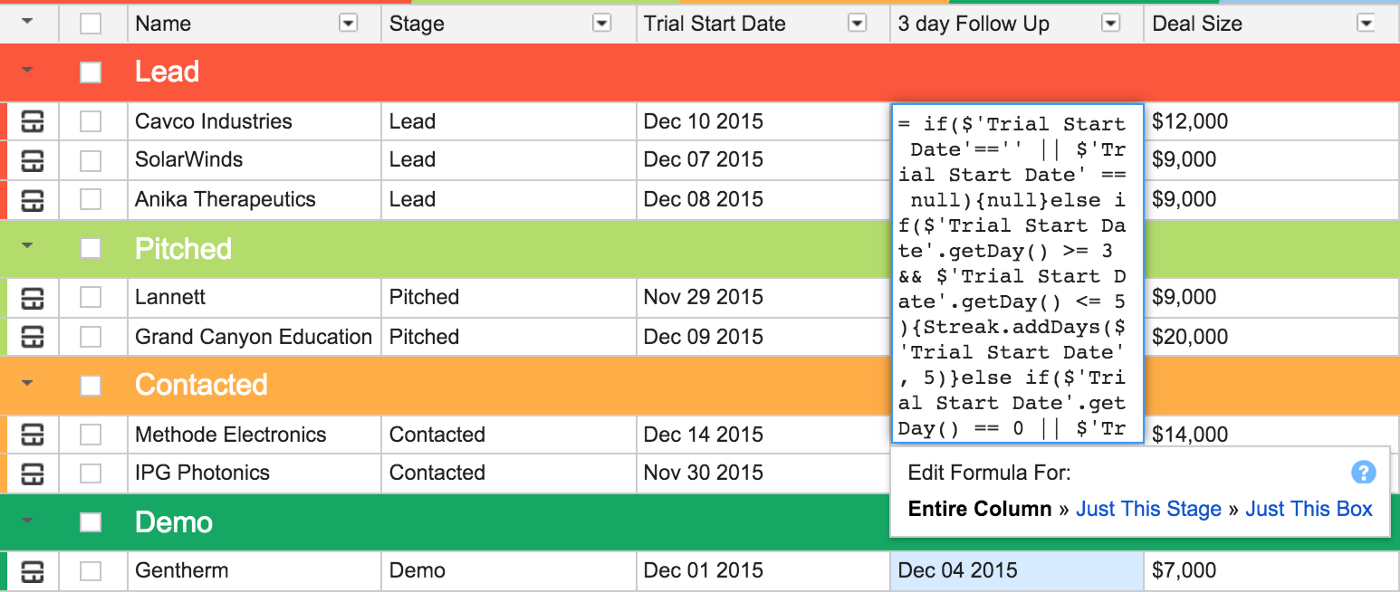The height and width of the screenshot is (592, 1400).
Task: Collapse the Pitched stage group
Action: [28, 248]
